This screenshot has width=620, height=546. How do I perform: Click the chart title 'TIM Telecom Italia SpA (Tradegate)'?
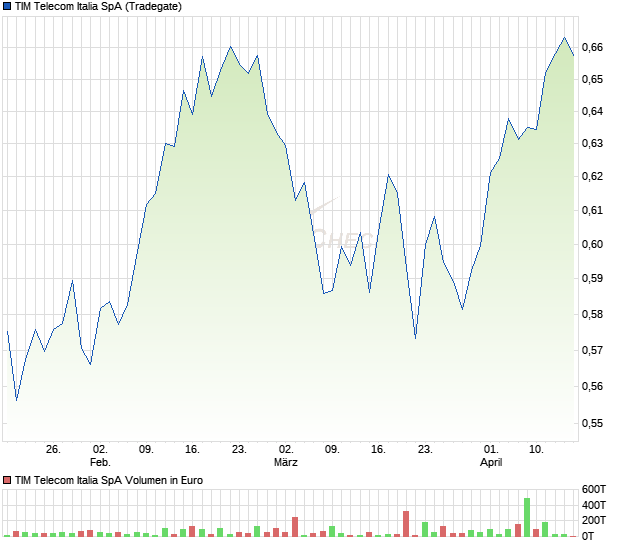(98, 6)
